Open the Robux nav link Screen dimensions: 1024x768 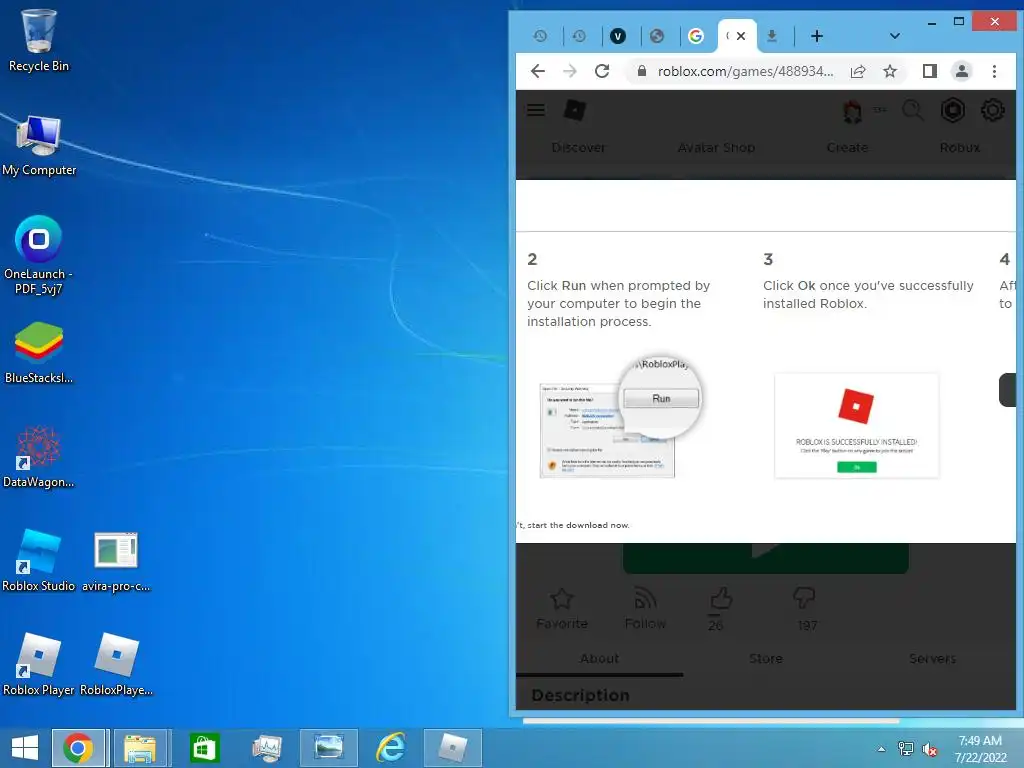click(960, 148)
